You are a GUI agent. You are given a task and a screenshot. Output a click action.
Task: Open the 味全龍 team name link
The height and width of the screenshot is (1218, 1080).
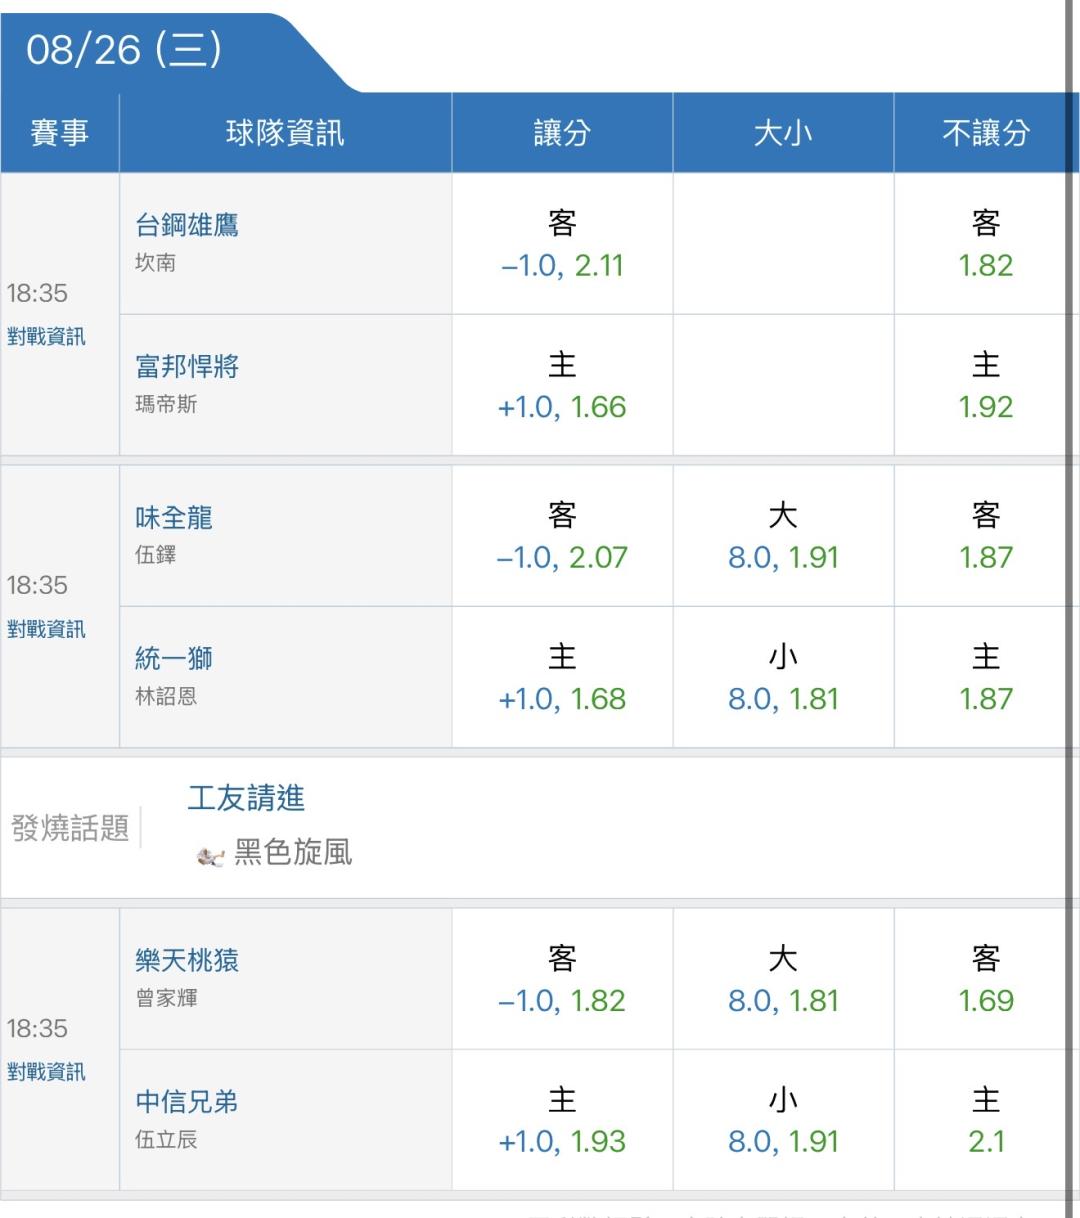click(x=174, y=517)
